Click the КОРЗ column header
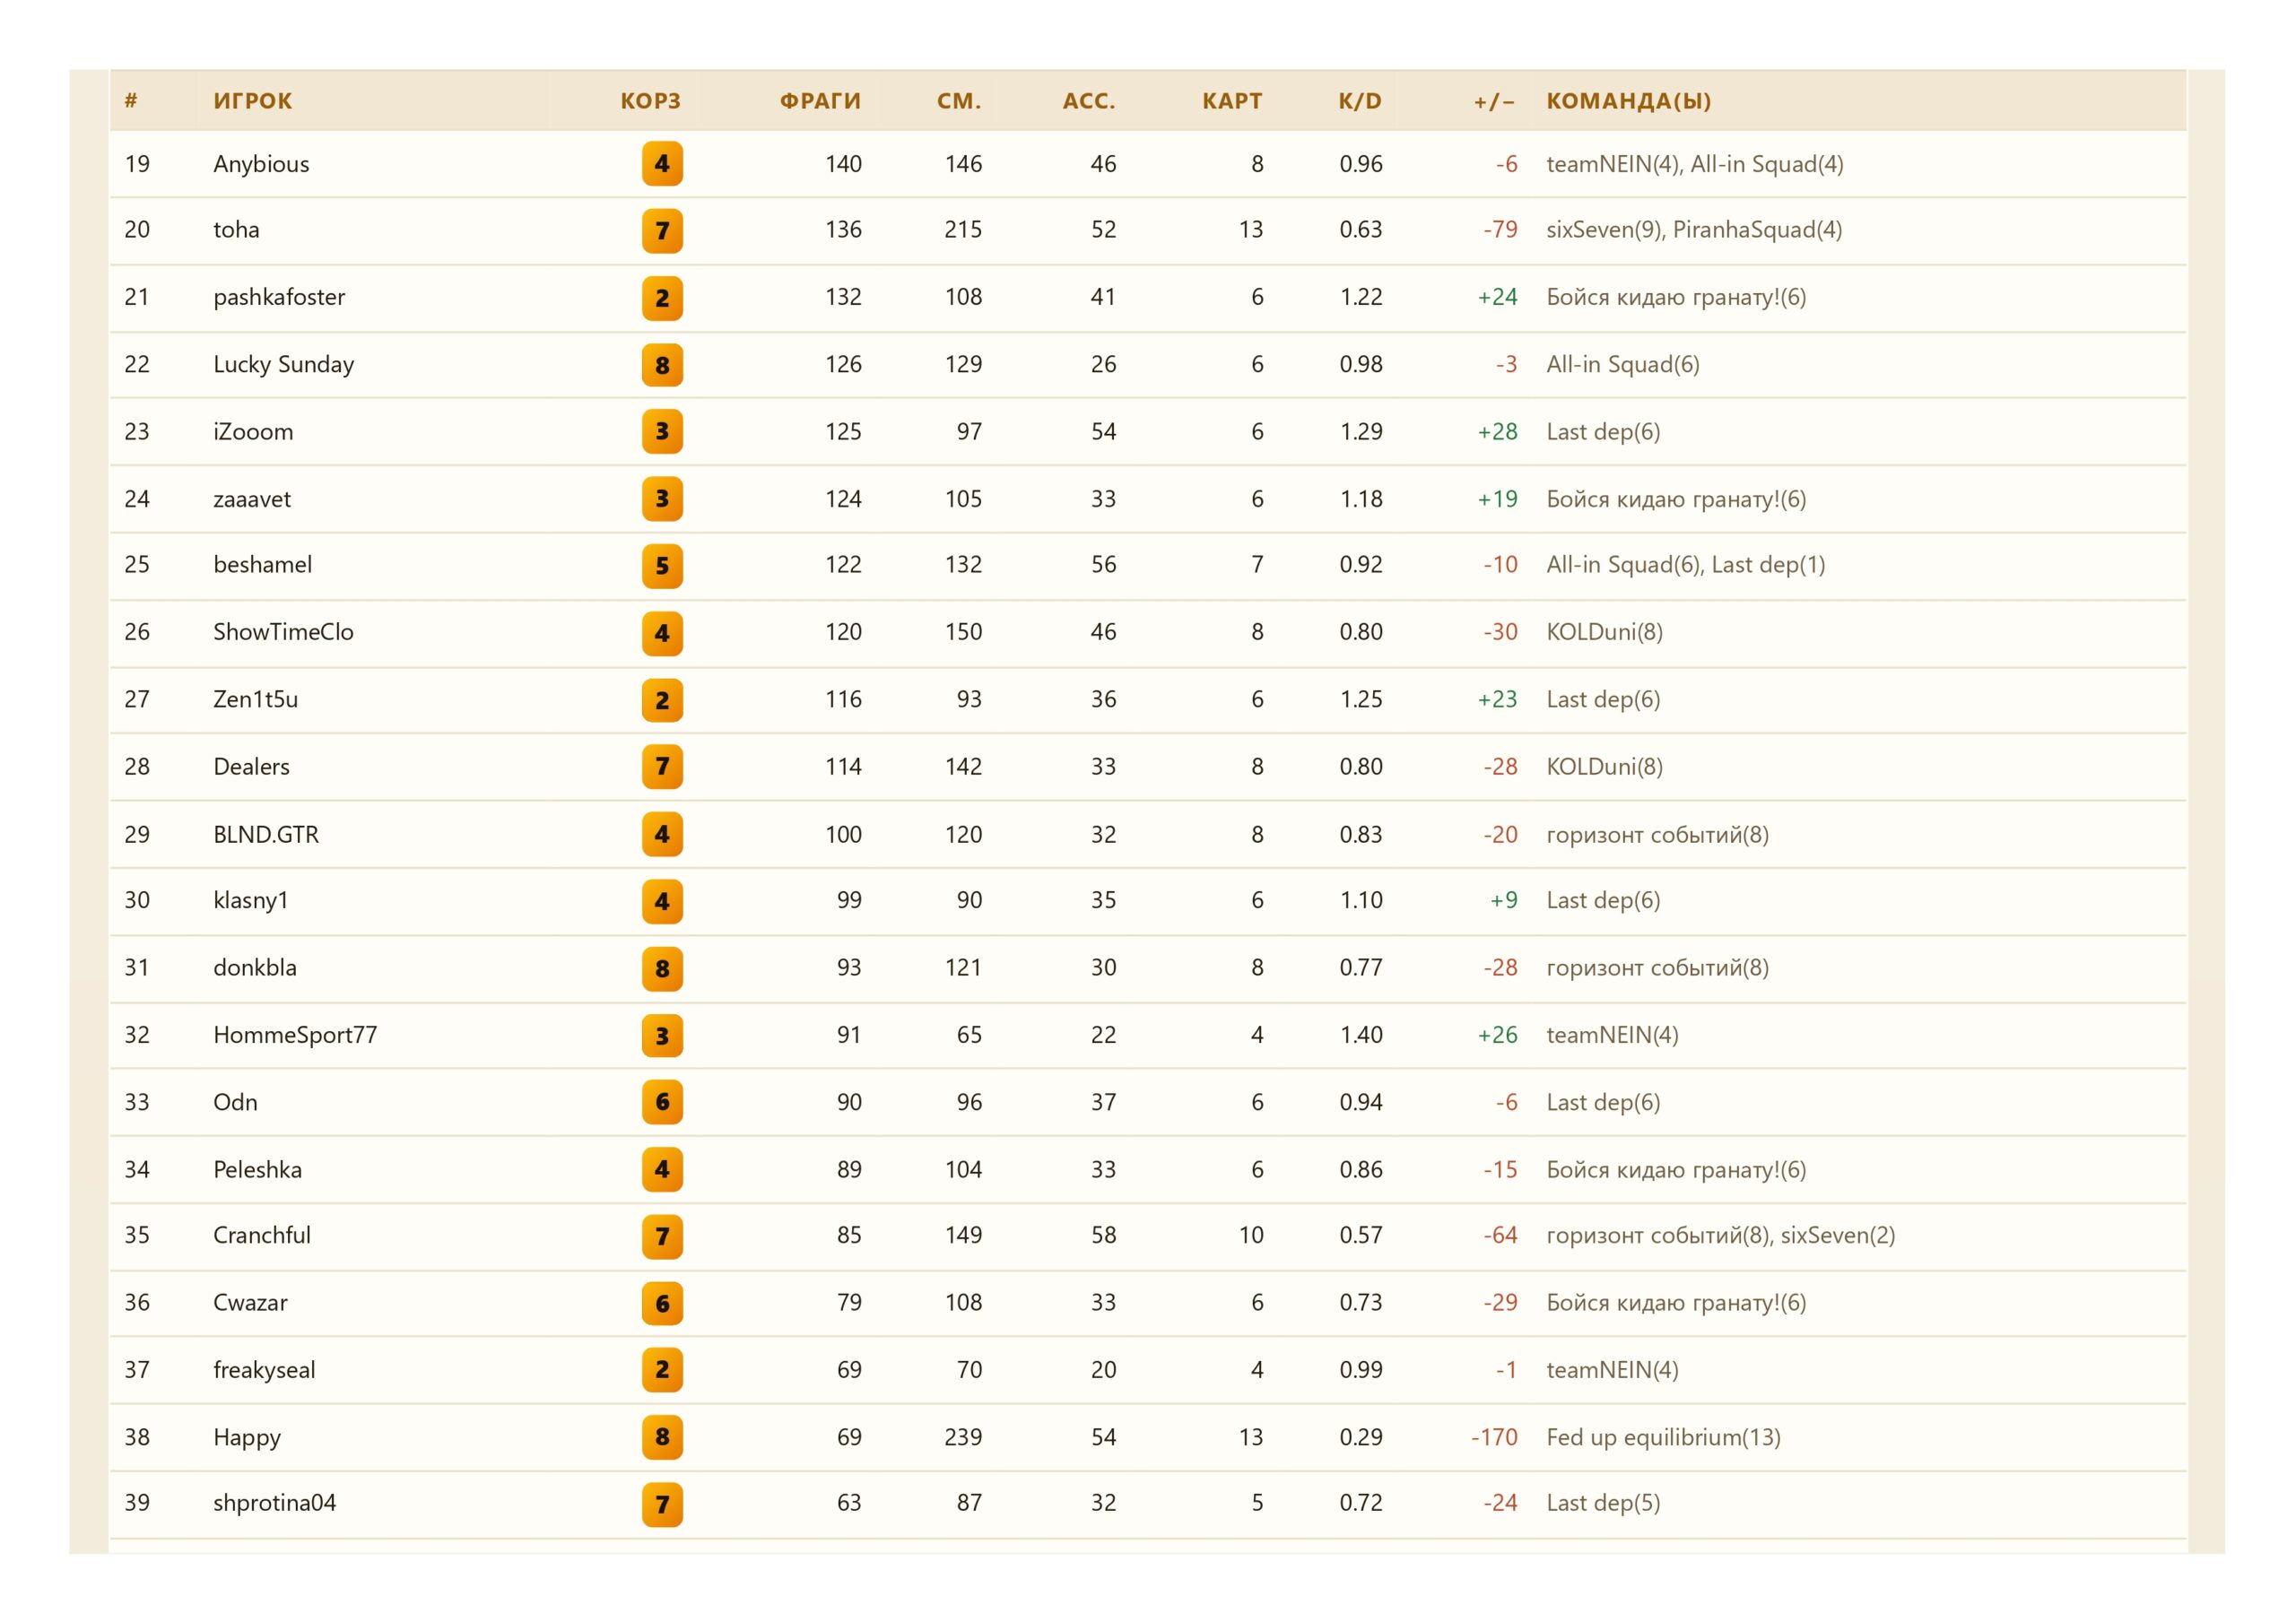2296x1622 pixels. 650,101
